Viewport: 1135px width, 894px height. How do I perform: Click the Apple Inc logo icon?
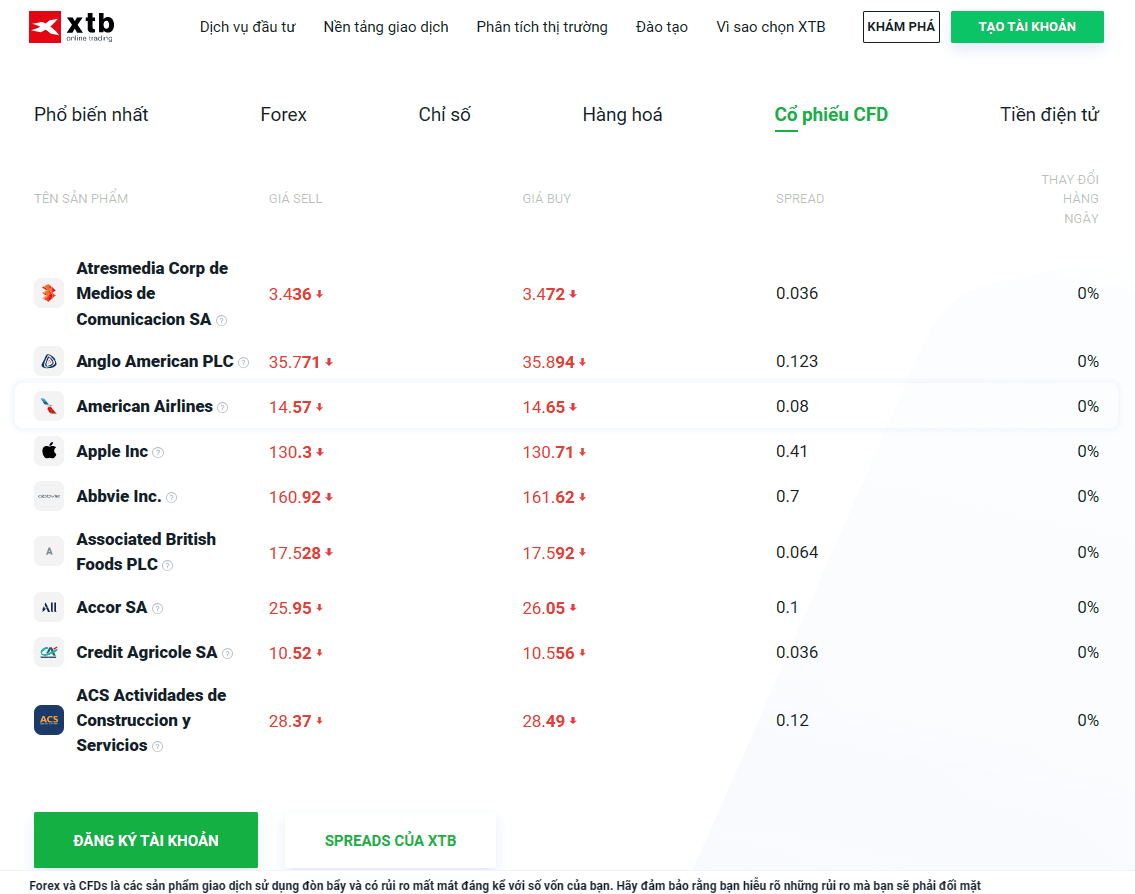48,451
